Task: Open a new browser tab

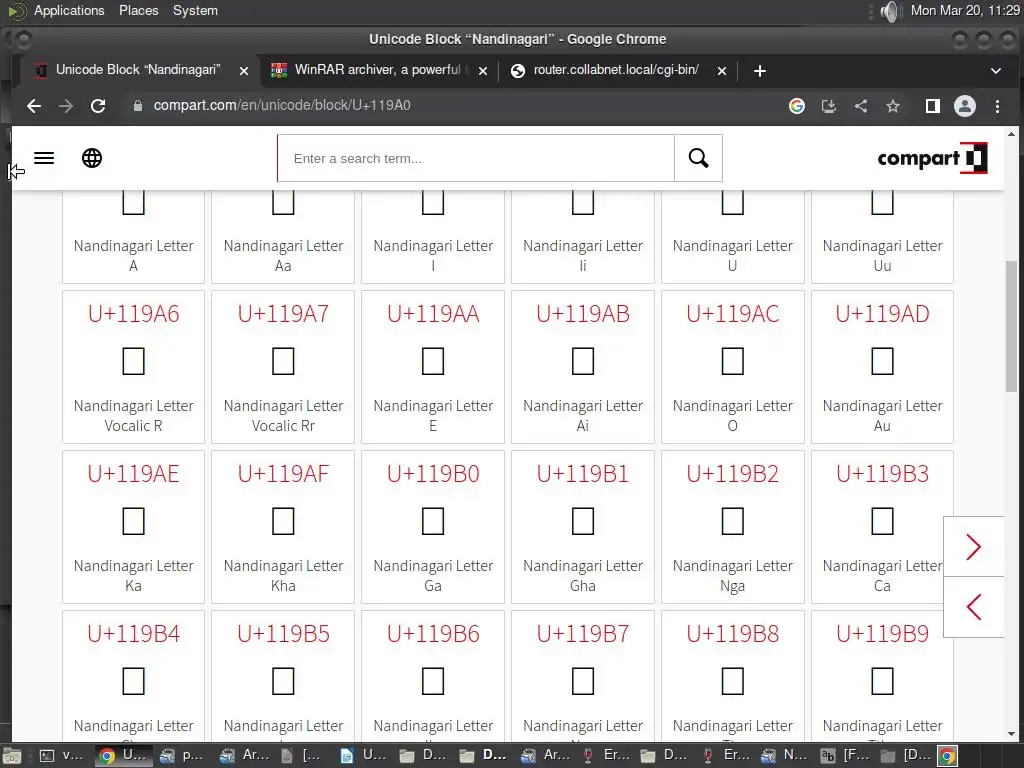Action: [x=760, y=71]
